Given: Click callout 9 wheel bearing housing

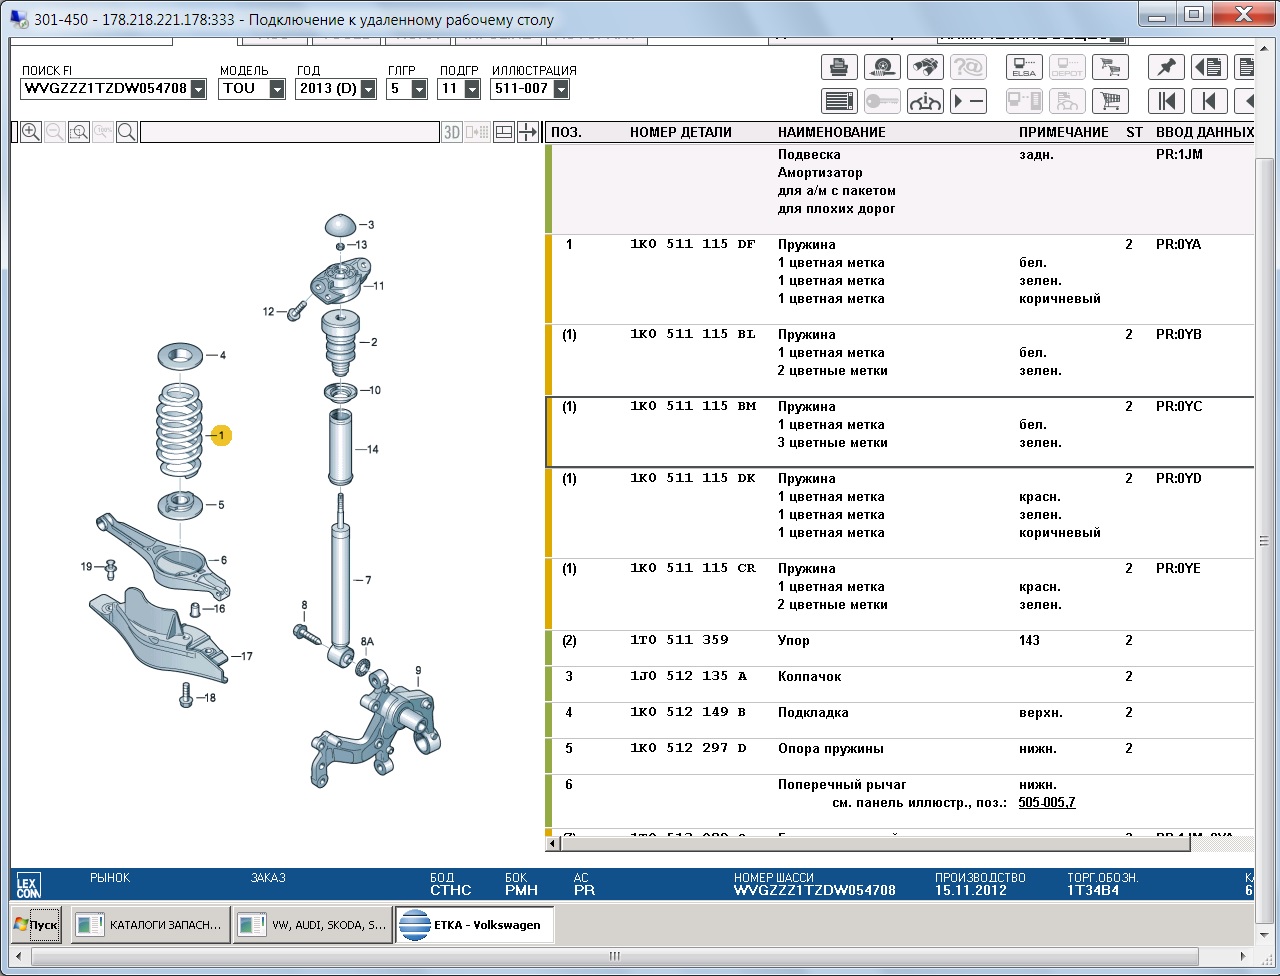Looking at the screenshot, I should (418, 671).
